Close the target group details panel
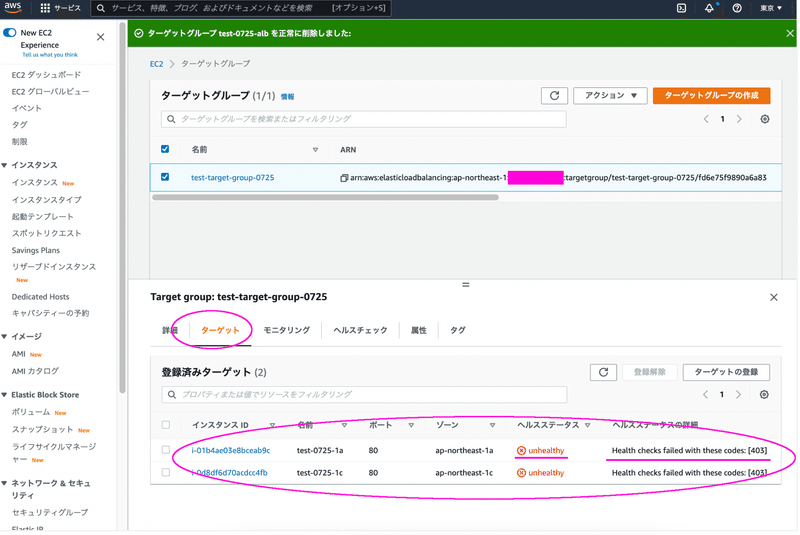Viewport: 800px width, 535px height. [x=774, y=297]
